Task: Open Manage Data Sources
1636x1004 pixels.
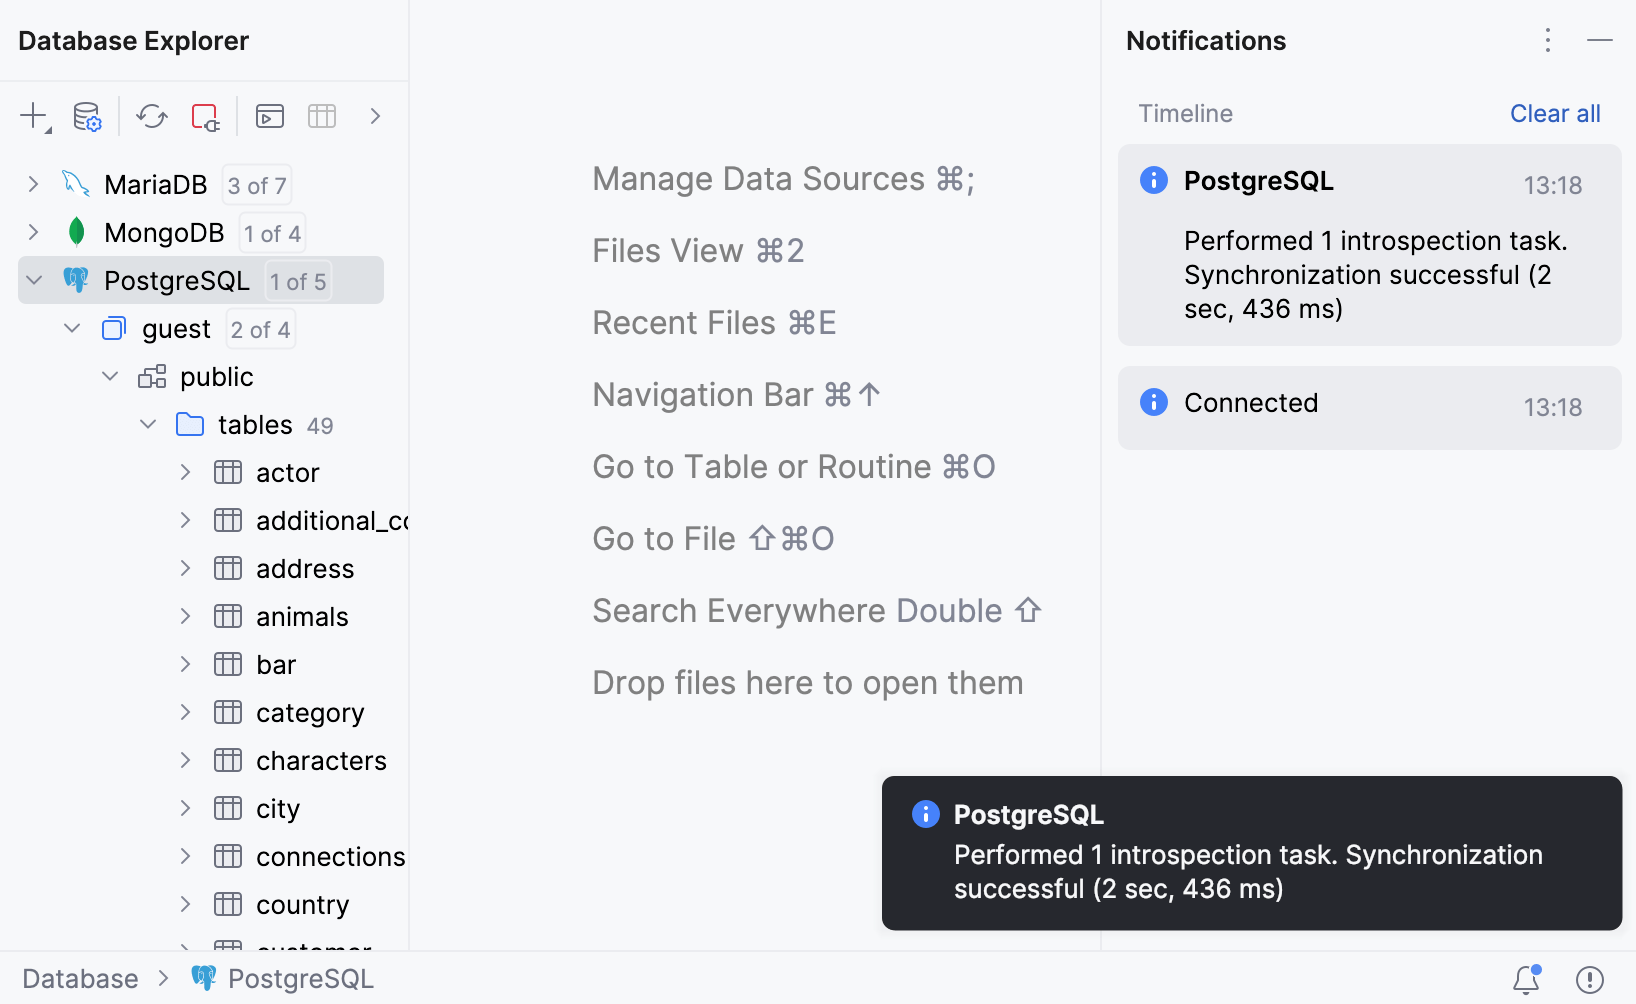Action: click(783, 178)
